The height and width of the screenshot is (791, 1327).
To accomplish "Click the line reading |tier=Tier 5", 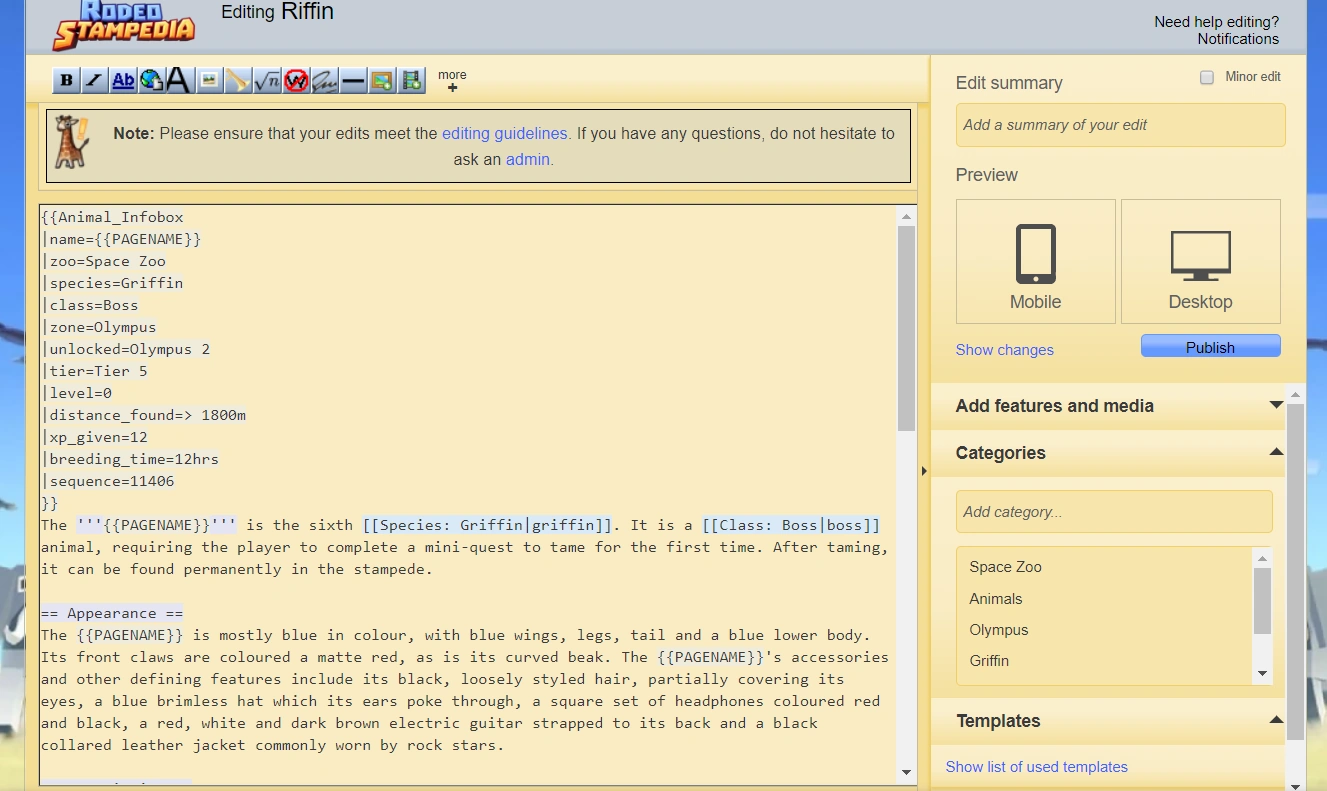I will (94, 371).
